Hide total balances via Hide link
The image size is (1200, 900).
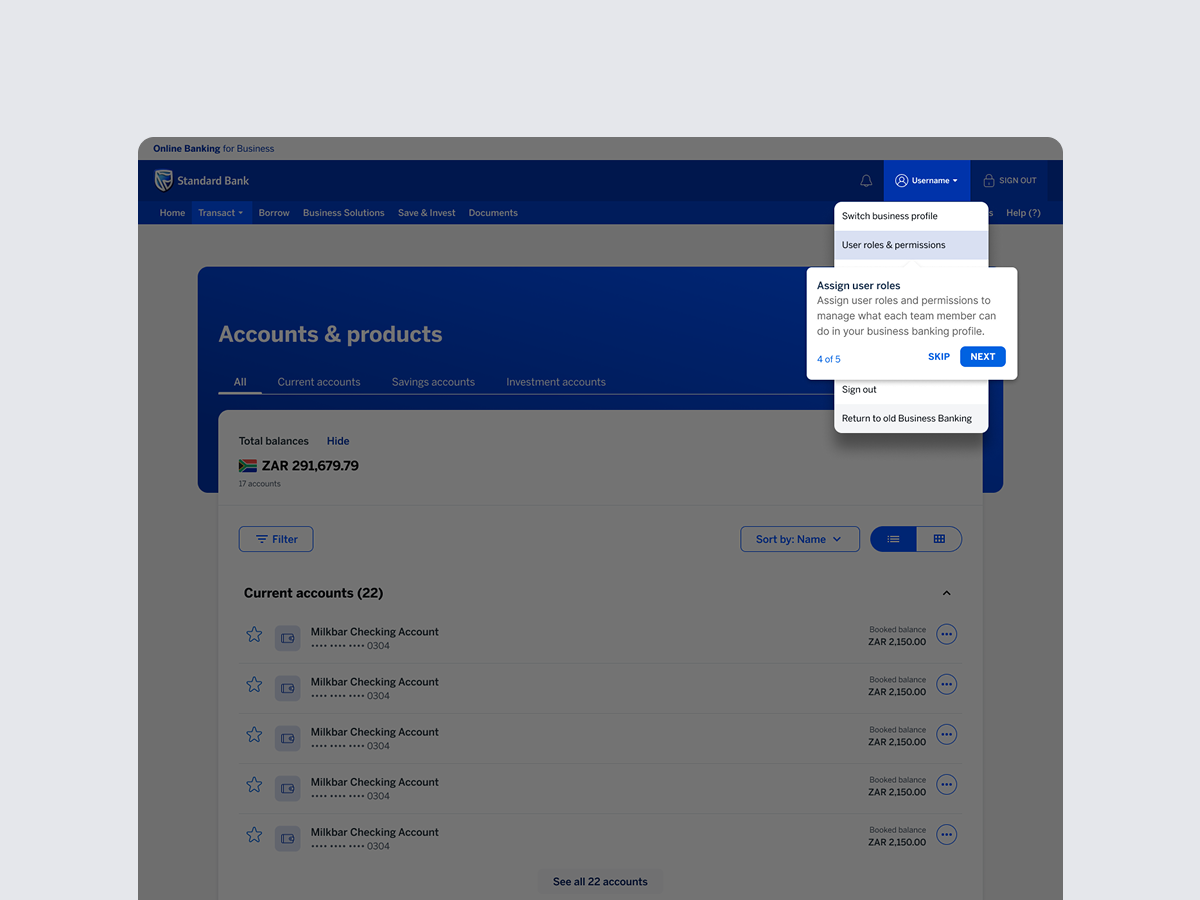338,441
